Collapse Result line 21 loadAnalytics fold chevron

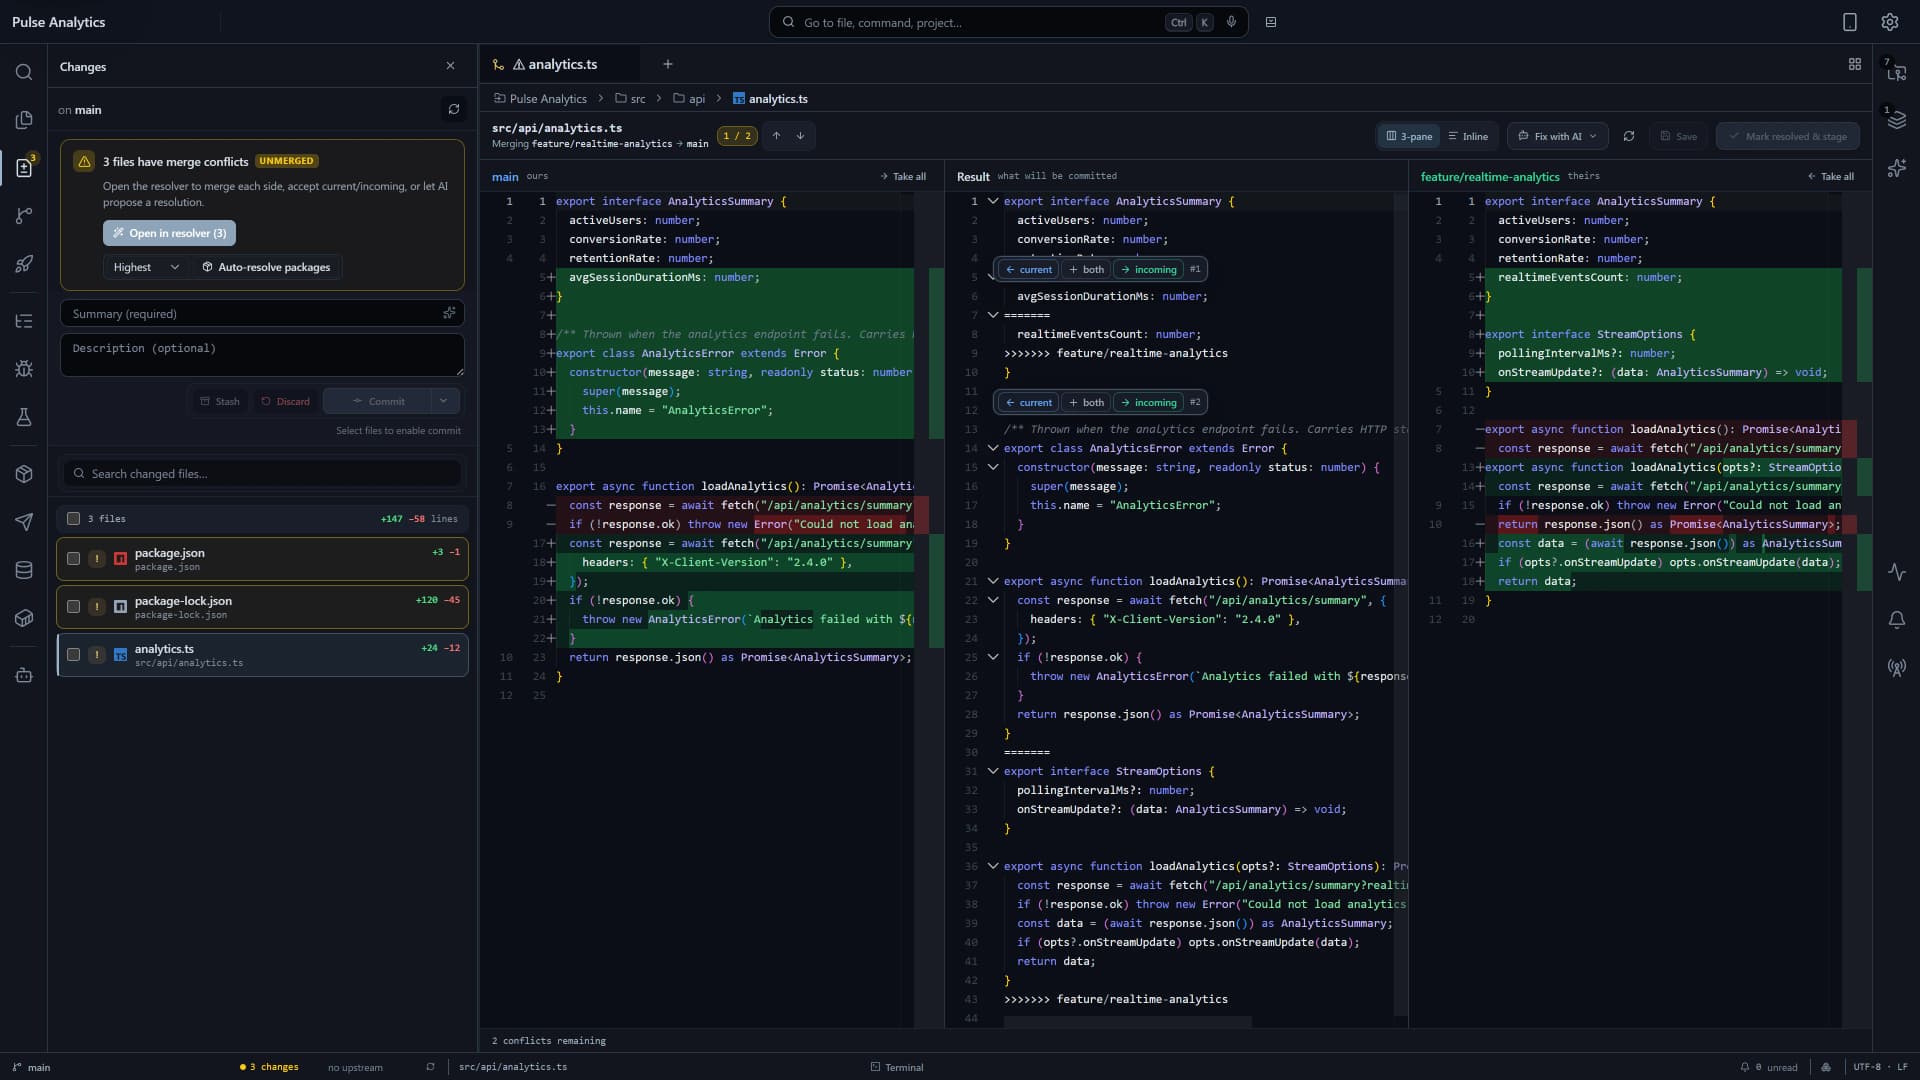(993, 581)
